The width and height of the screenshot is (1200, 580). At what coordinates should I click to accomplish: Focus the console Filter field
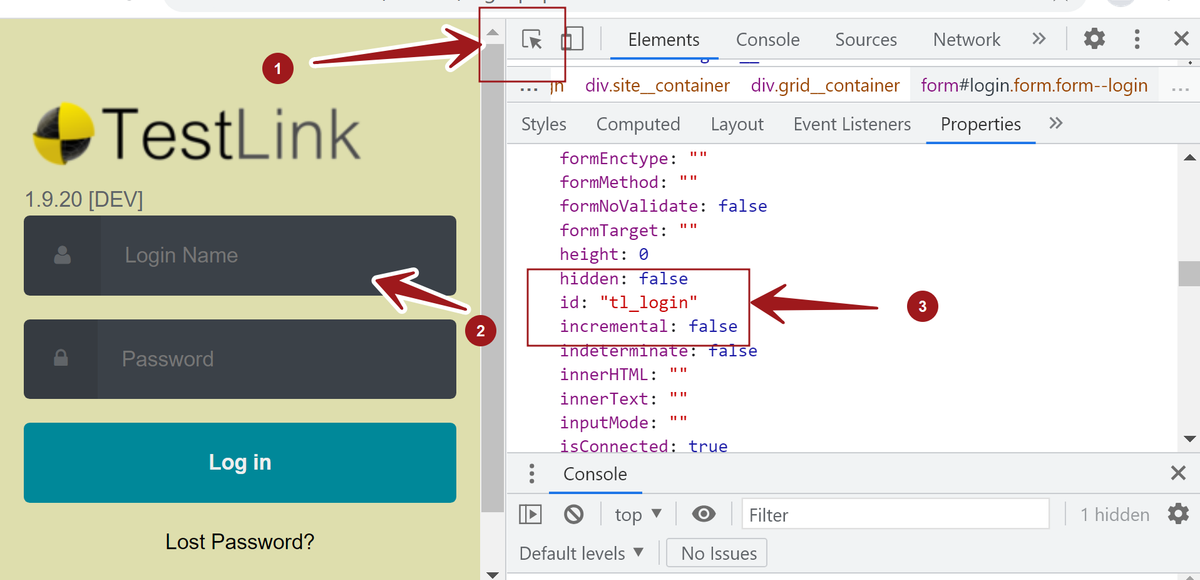point(896,514)
